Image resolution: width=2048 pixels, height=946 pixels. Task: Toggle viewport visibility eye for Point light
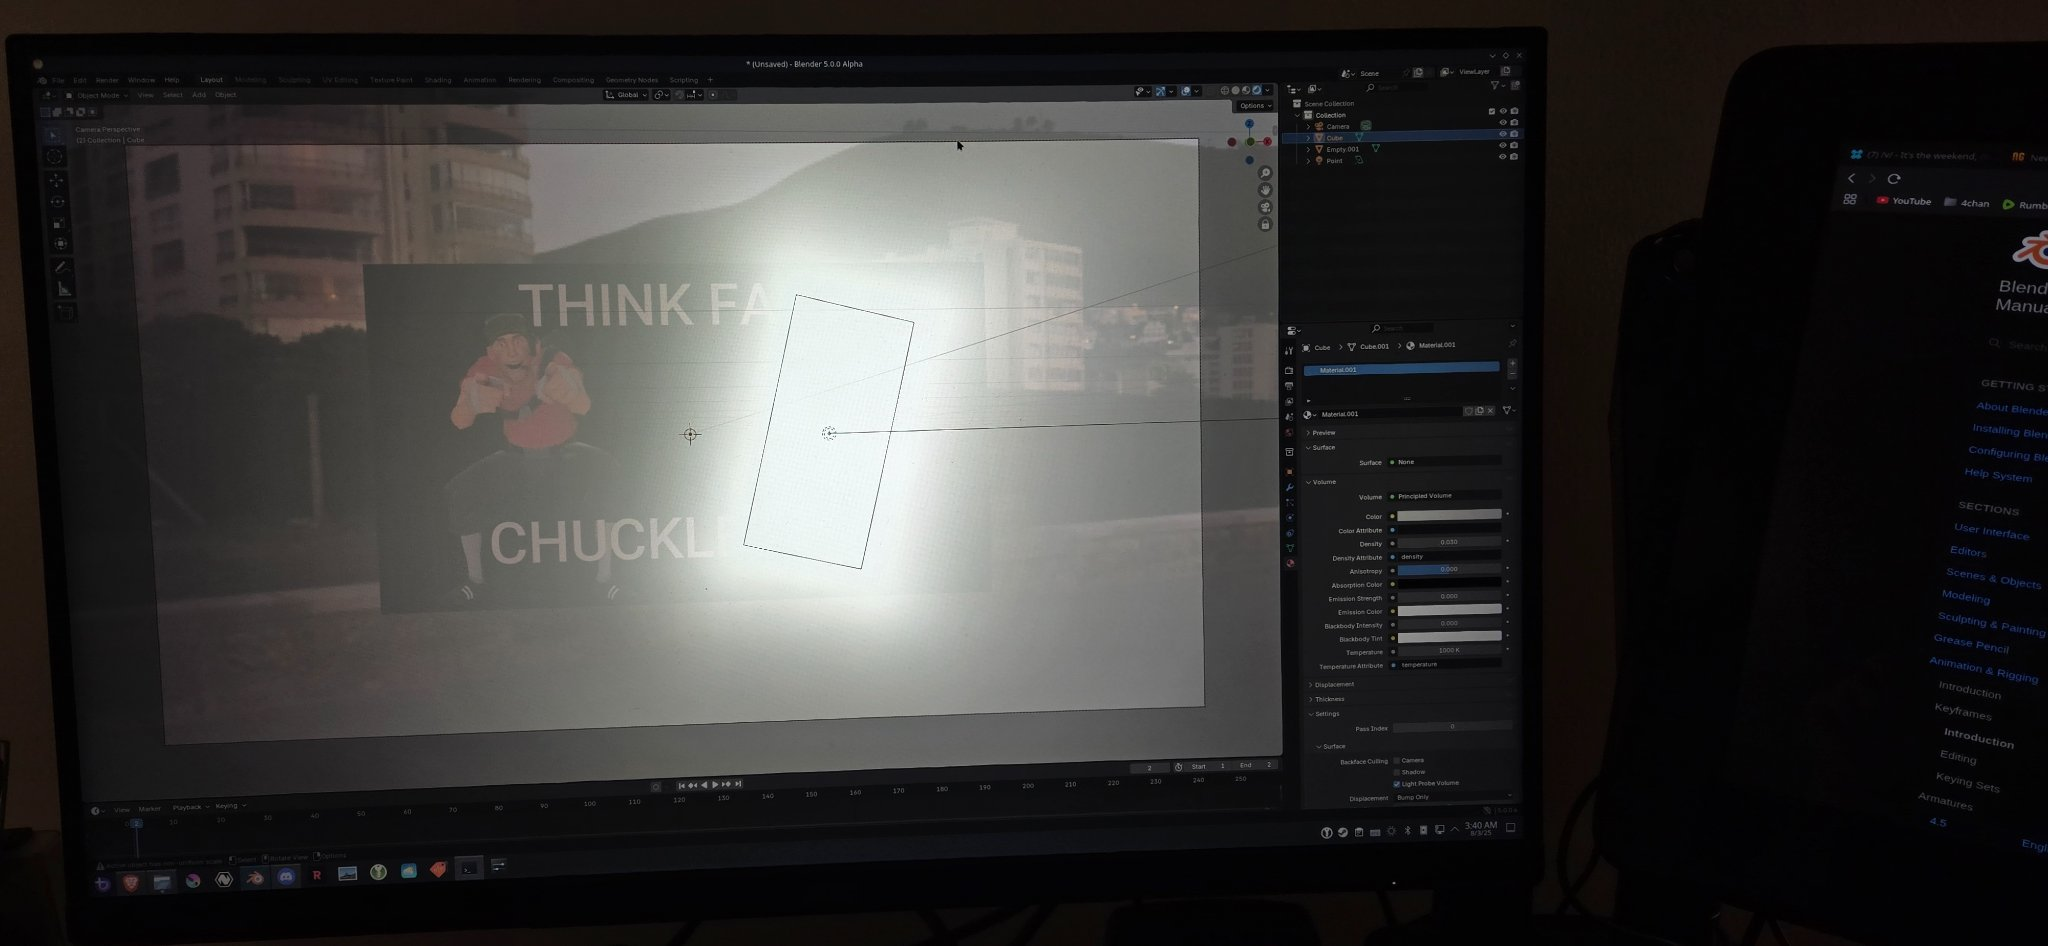coord(1503,157)
